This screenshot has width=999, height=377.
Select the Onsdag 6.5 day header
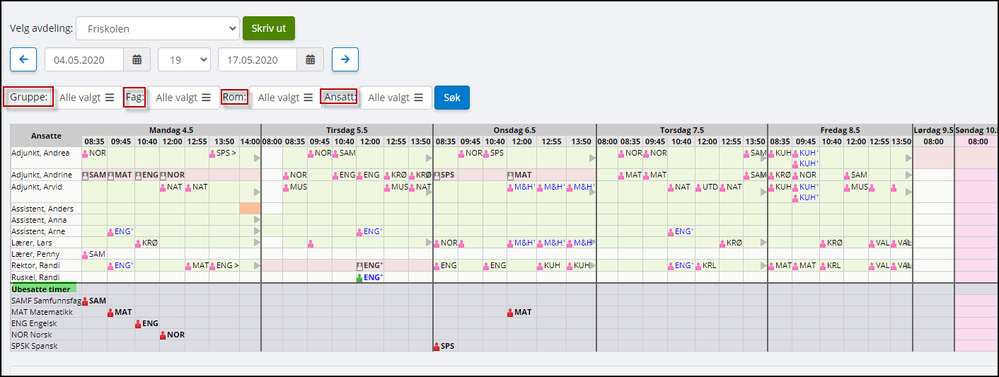pos(515,129)
